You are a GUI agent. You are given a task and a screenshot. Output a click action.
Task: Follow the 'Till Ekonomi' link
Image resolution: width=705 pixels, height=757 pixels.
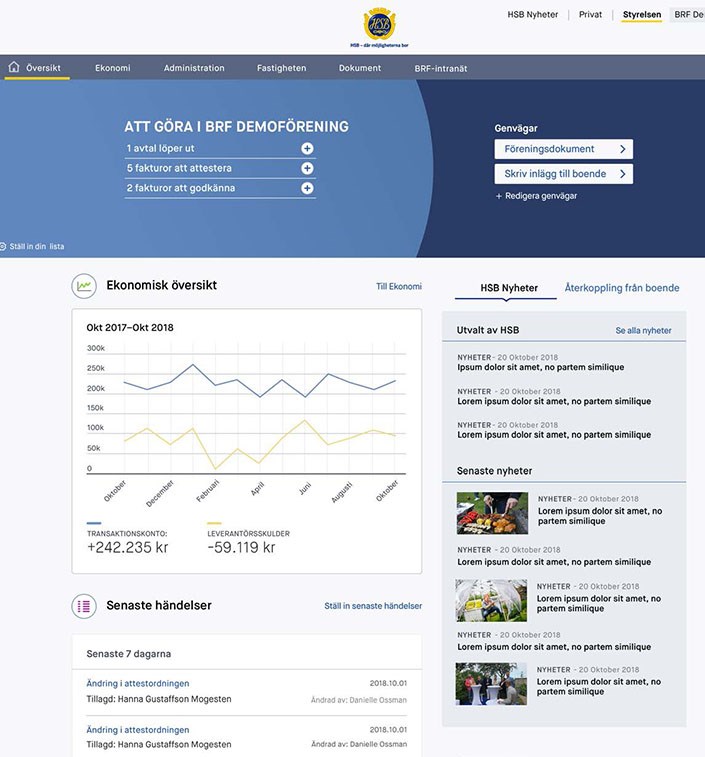pyautogui.click(x=398, y=286)
